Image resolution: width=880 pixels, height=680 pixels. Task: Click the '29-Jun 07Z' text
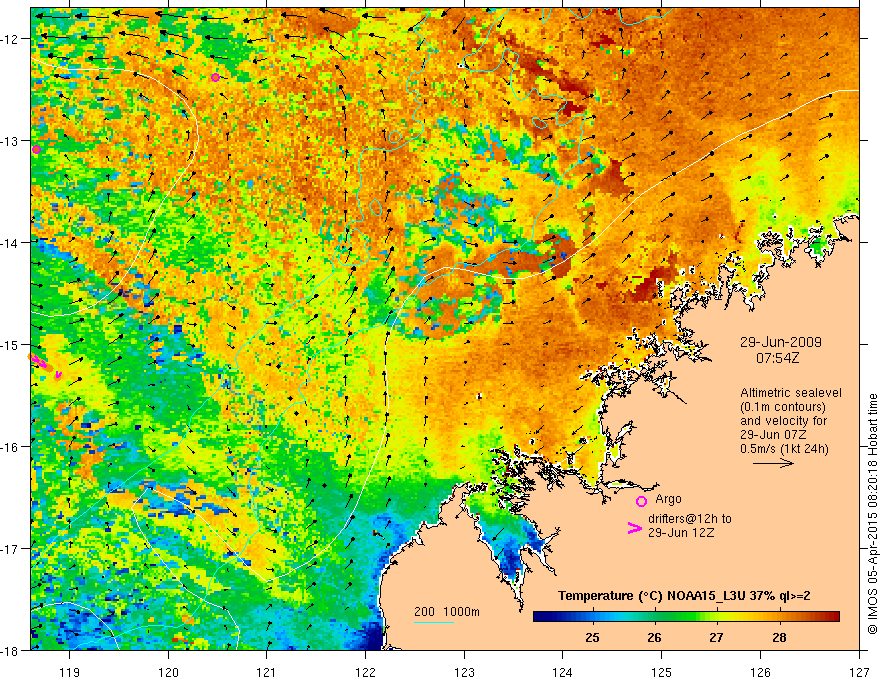pyautogui.click(x=774, y=435)
